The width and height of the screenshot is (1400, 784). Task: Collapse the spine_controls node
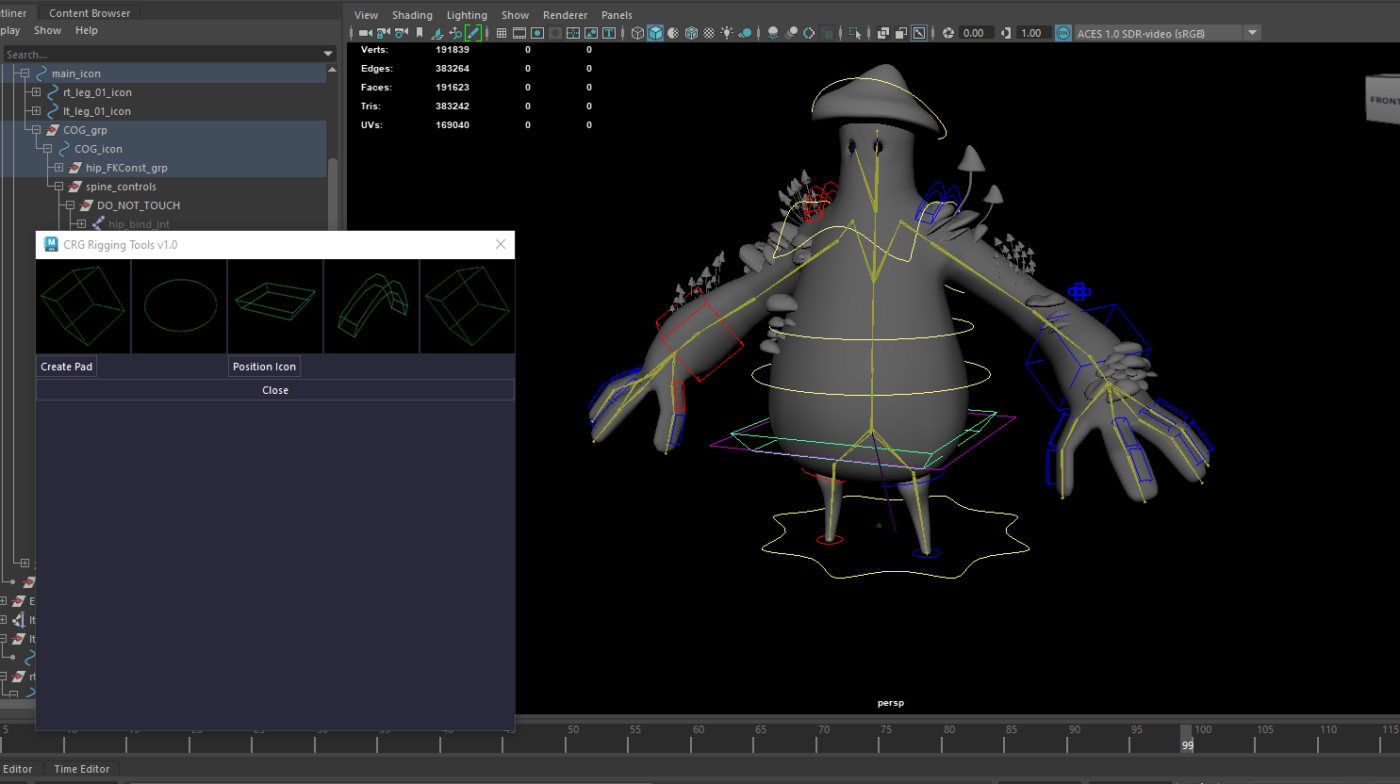coord(59,187)
